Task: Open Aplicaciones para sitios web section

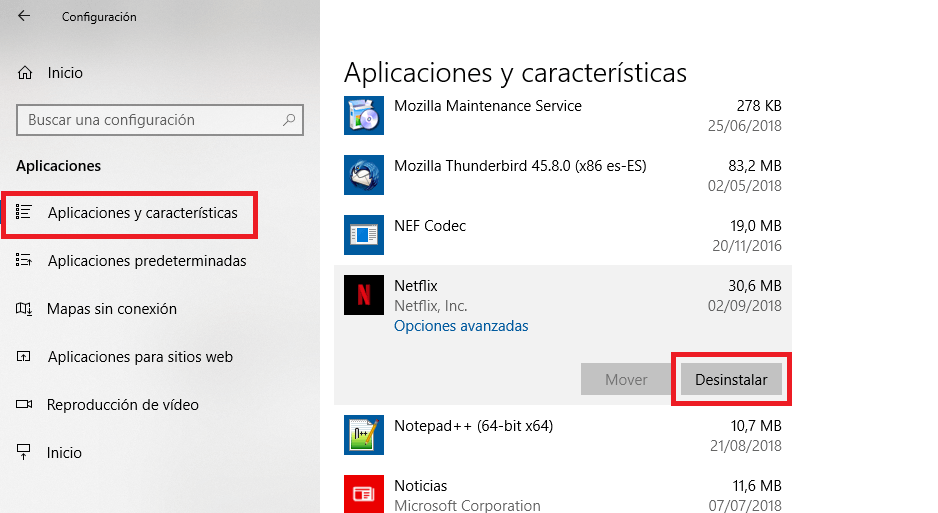Action: 140,357
